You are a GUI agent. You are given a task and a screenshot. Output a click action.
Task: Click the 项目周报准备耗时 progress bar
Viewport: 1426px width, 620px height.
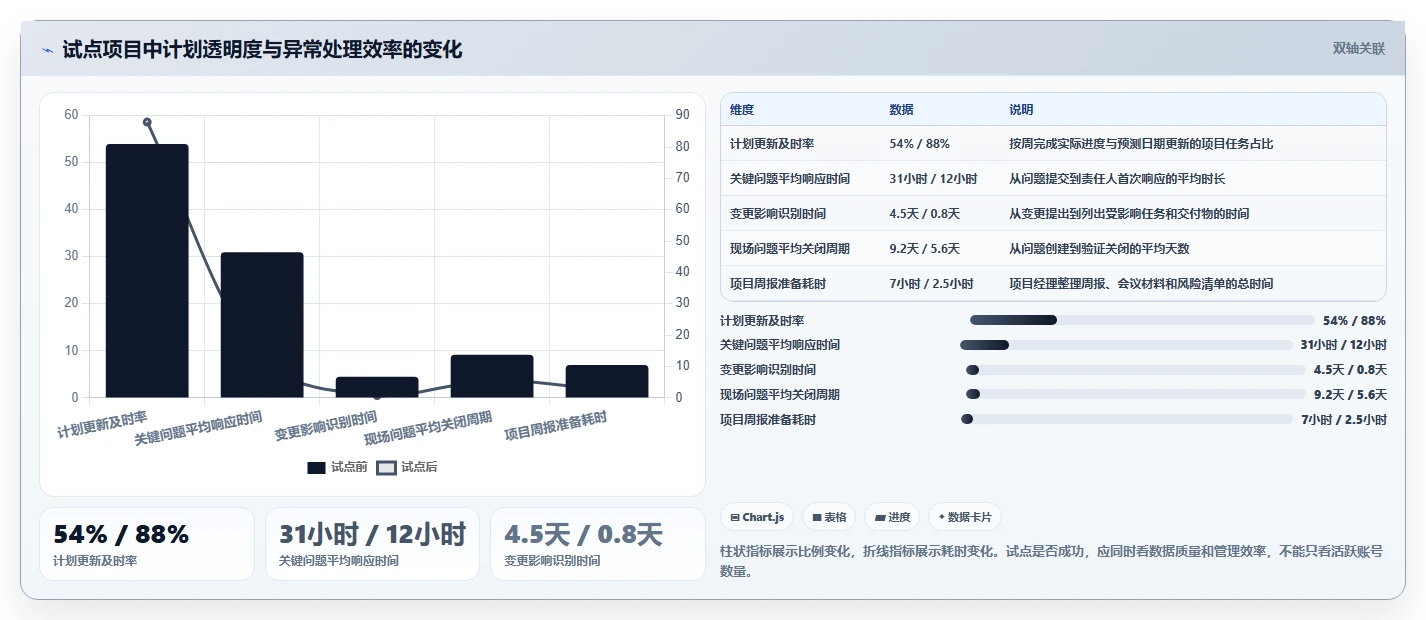click(x=1127, y=420)
